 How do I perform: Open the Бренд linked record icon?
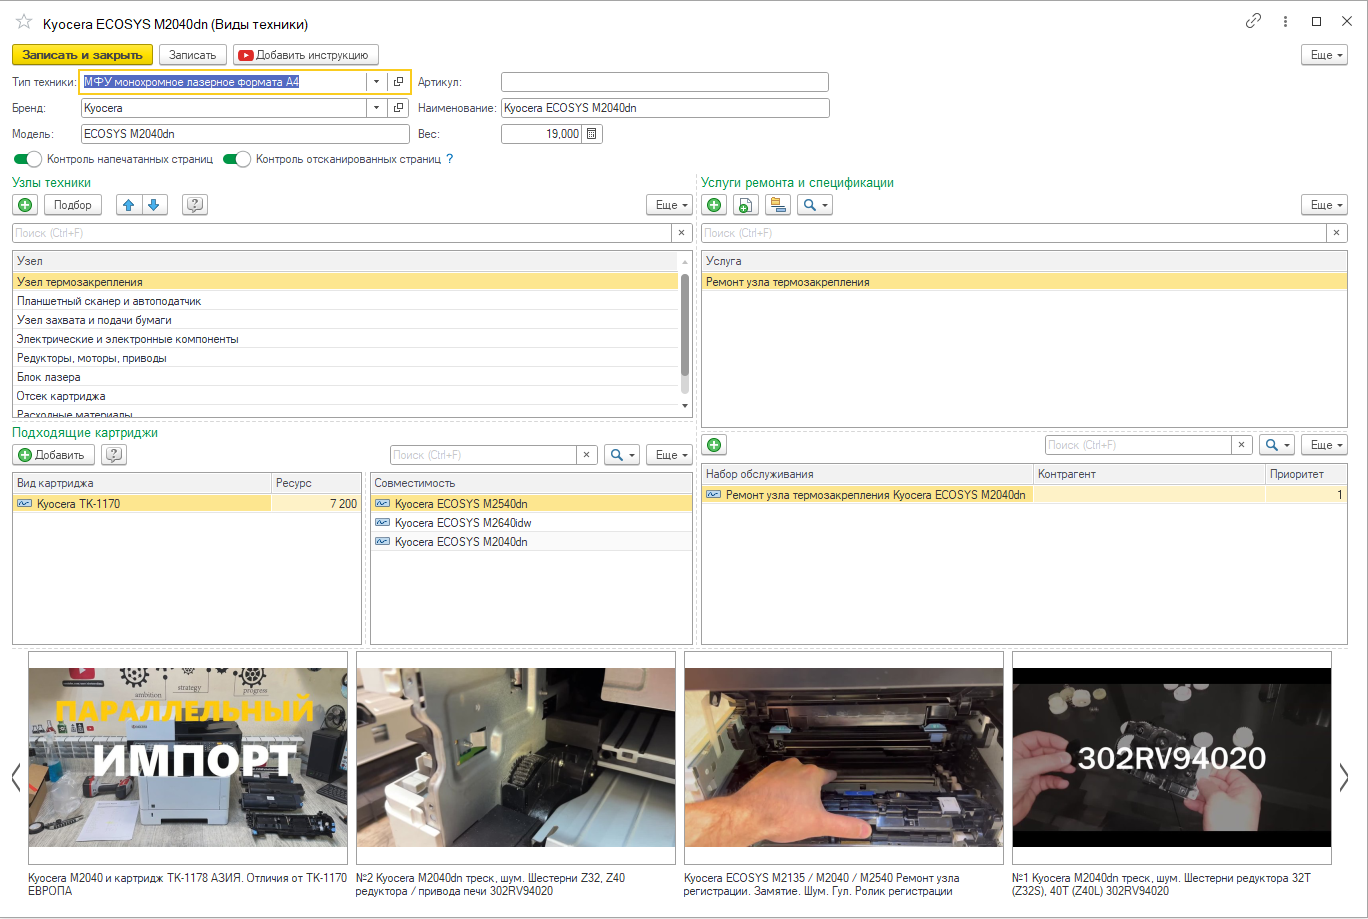coord(398,108)
